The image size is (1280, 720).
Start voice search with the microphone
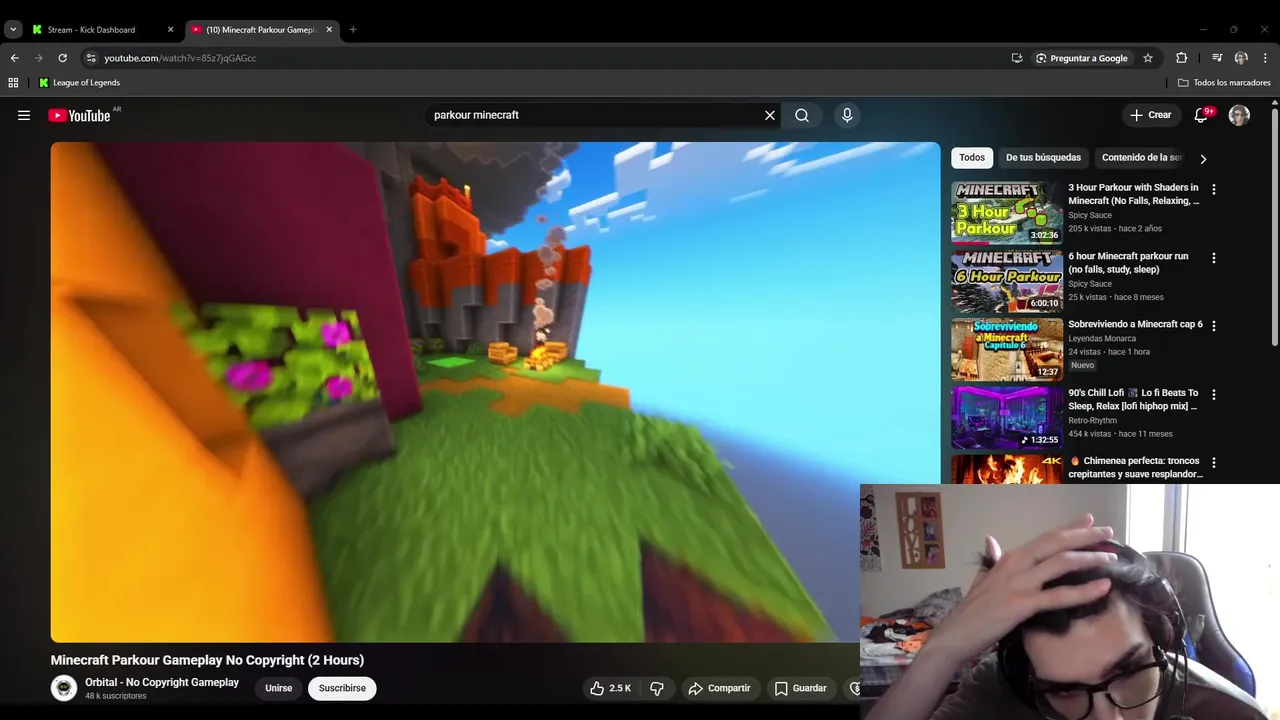(x=847, y=115)
